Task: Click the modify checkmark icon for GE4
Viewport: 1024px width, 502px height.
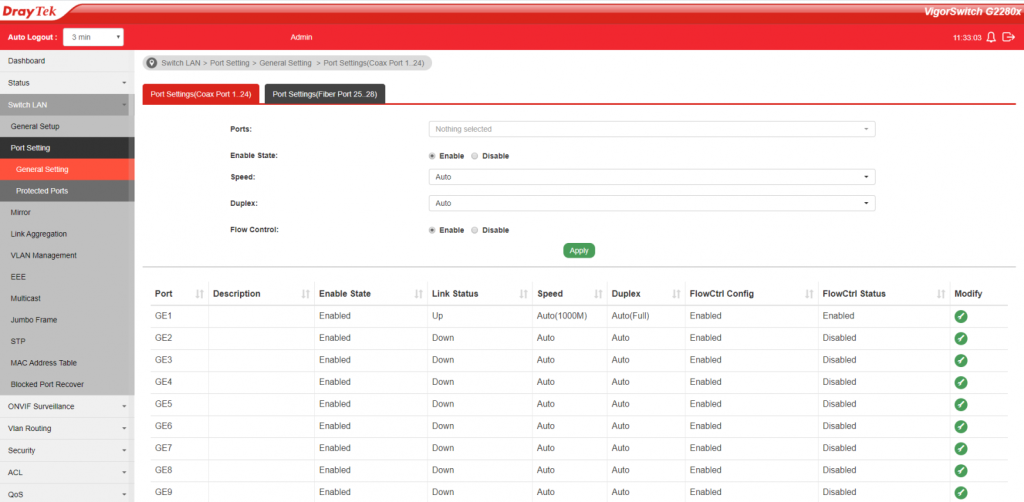Action: [961, 382]
